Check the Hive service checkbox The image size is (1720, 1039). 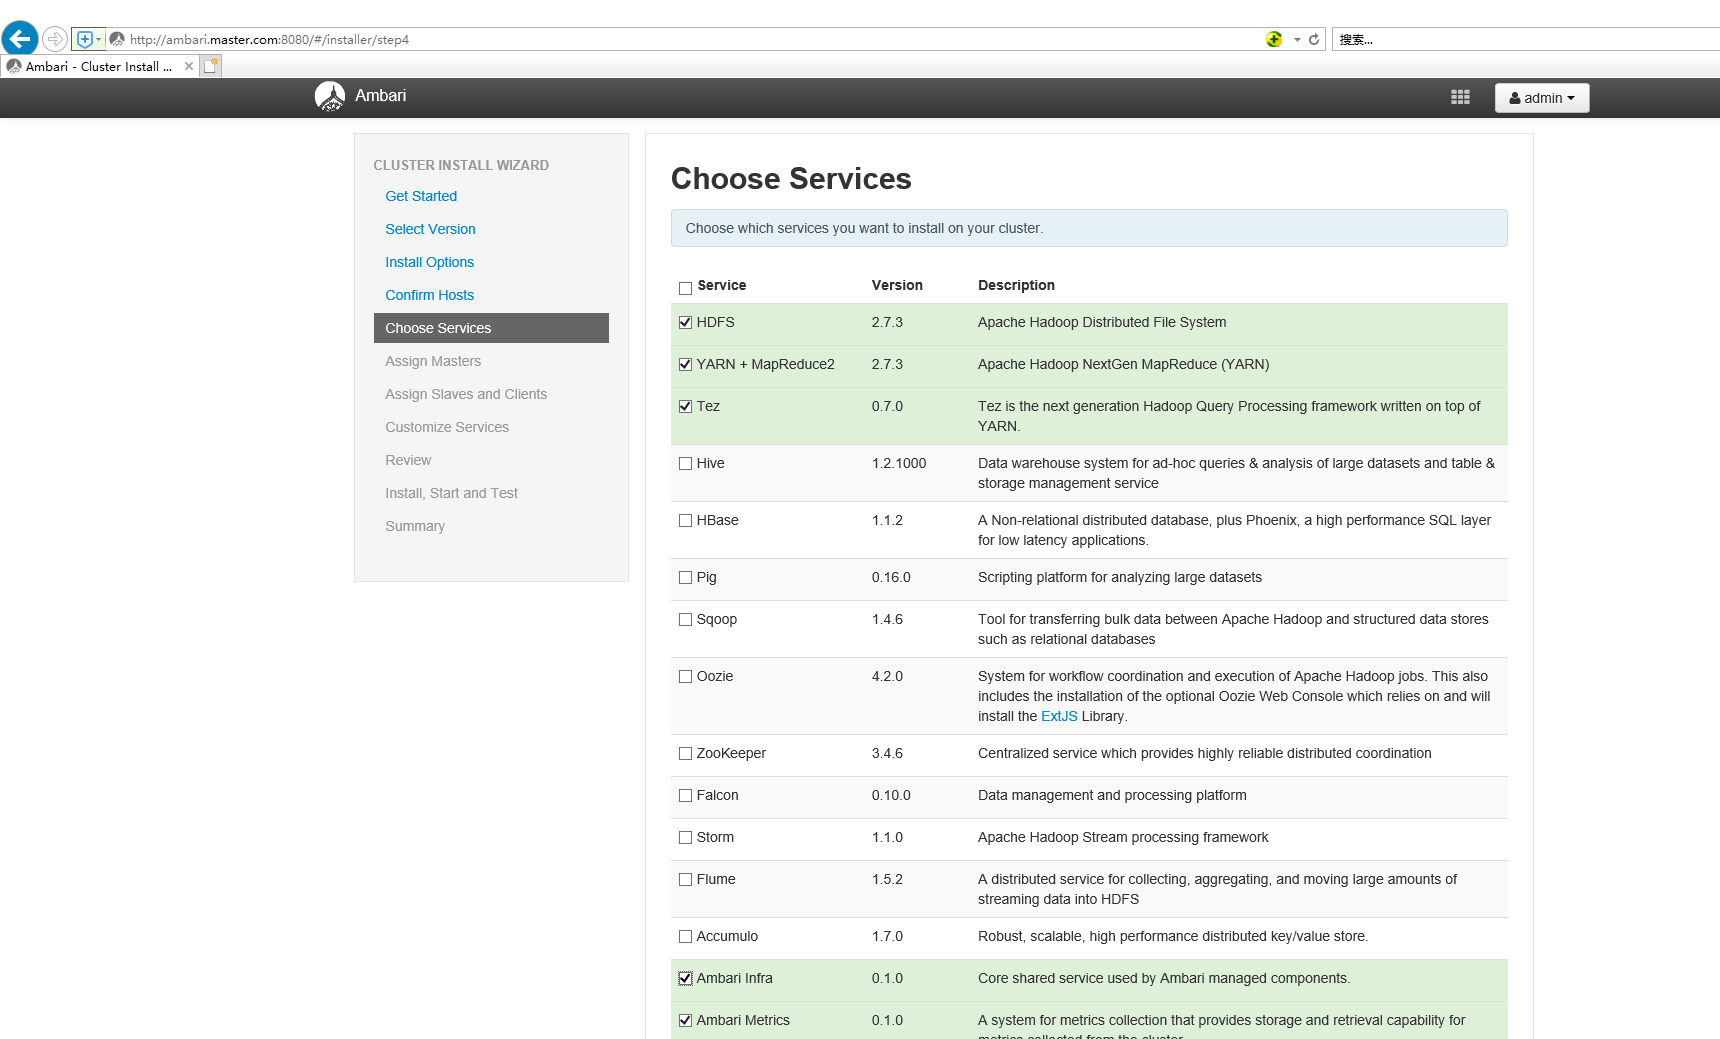point(685,463)
